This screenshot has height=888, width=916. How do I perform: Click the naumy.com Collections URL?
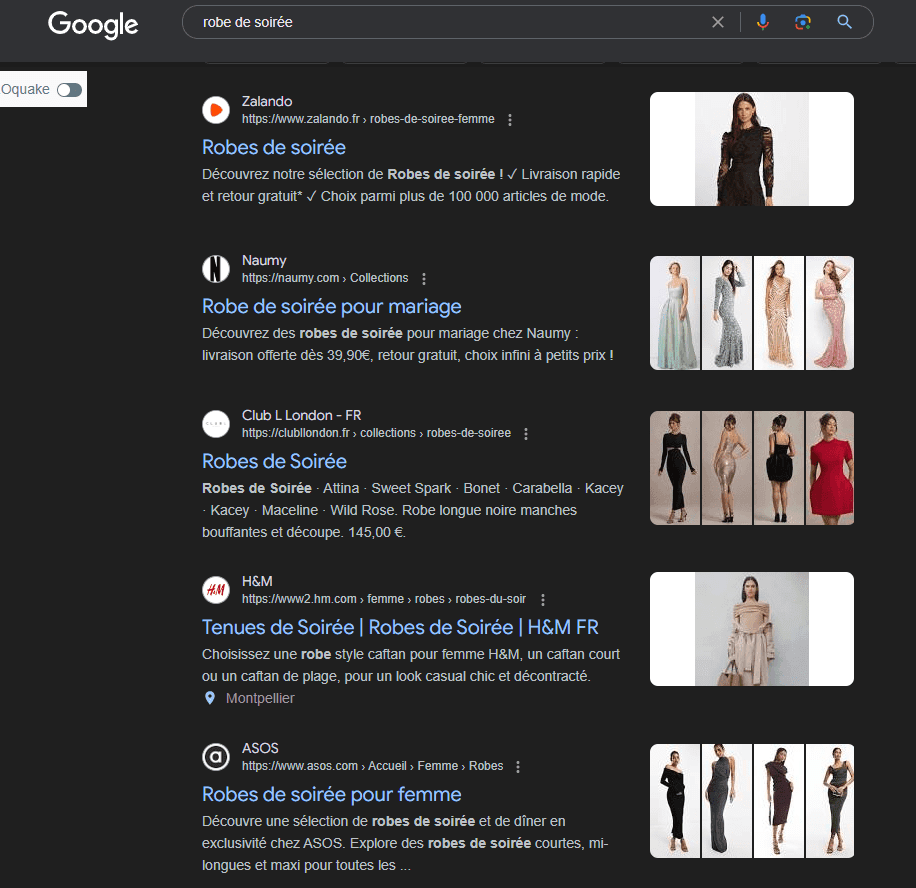pyautogui.click(x=325, y=278)
